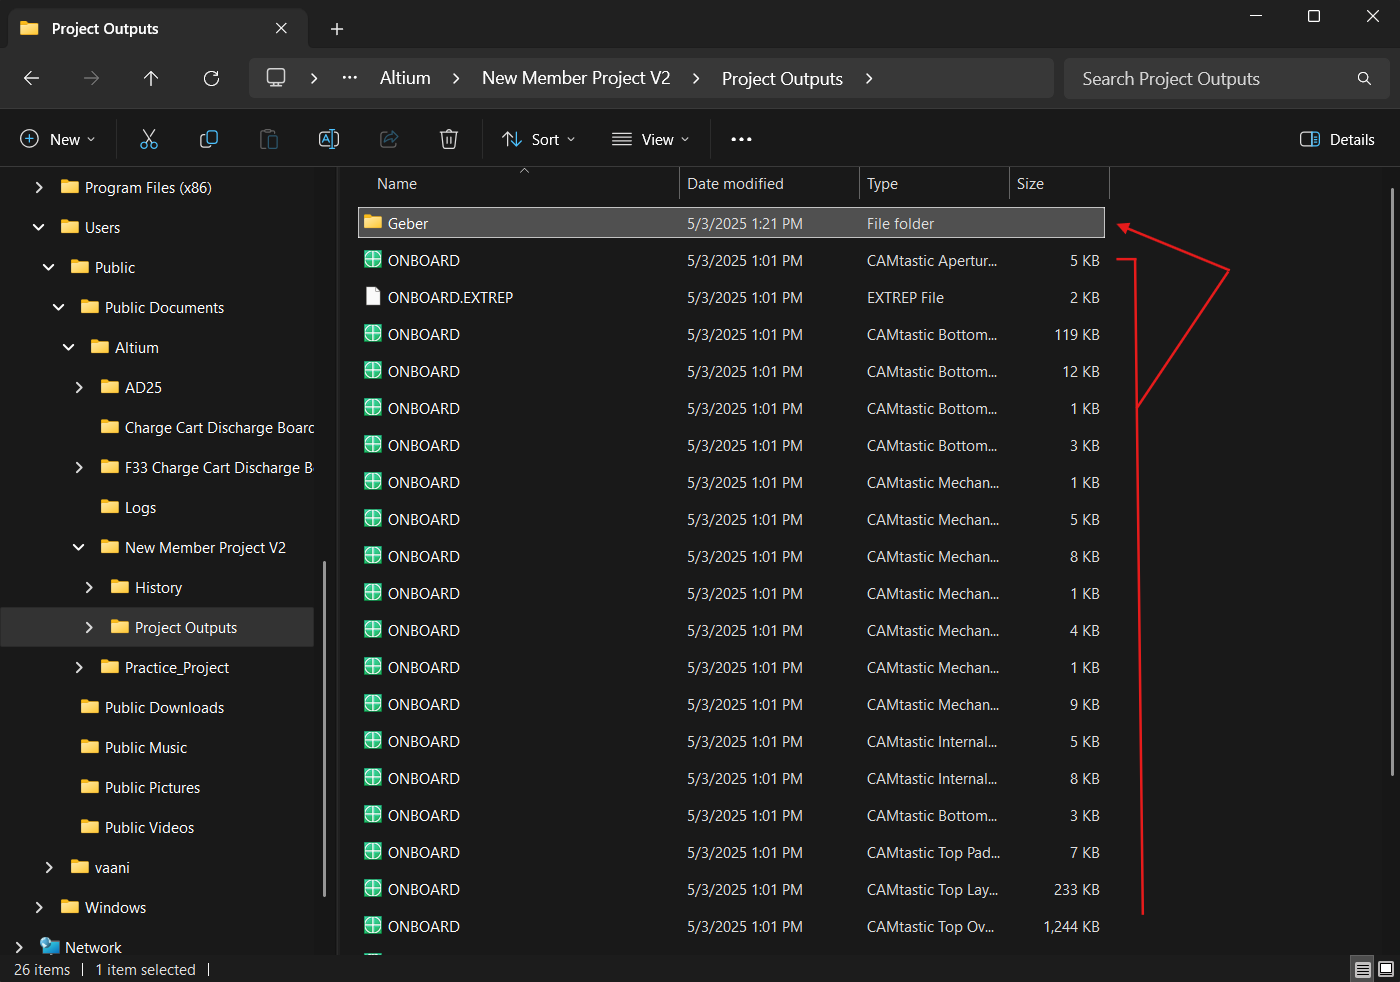Collapse the Users tree node

[x=39, y=227]
